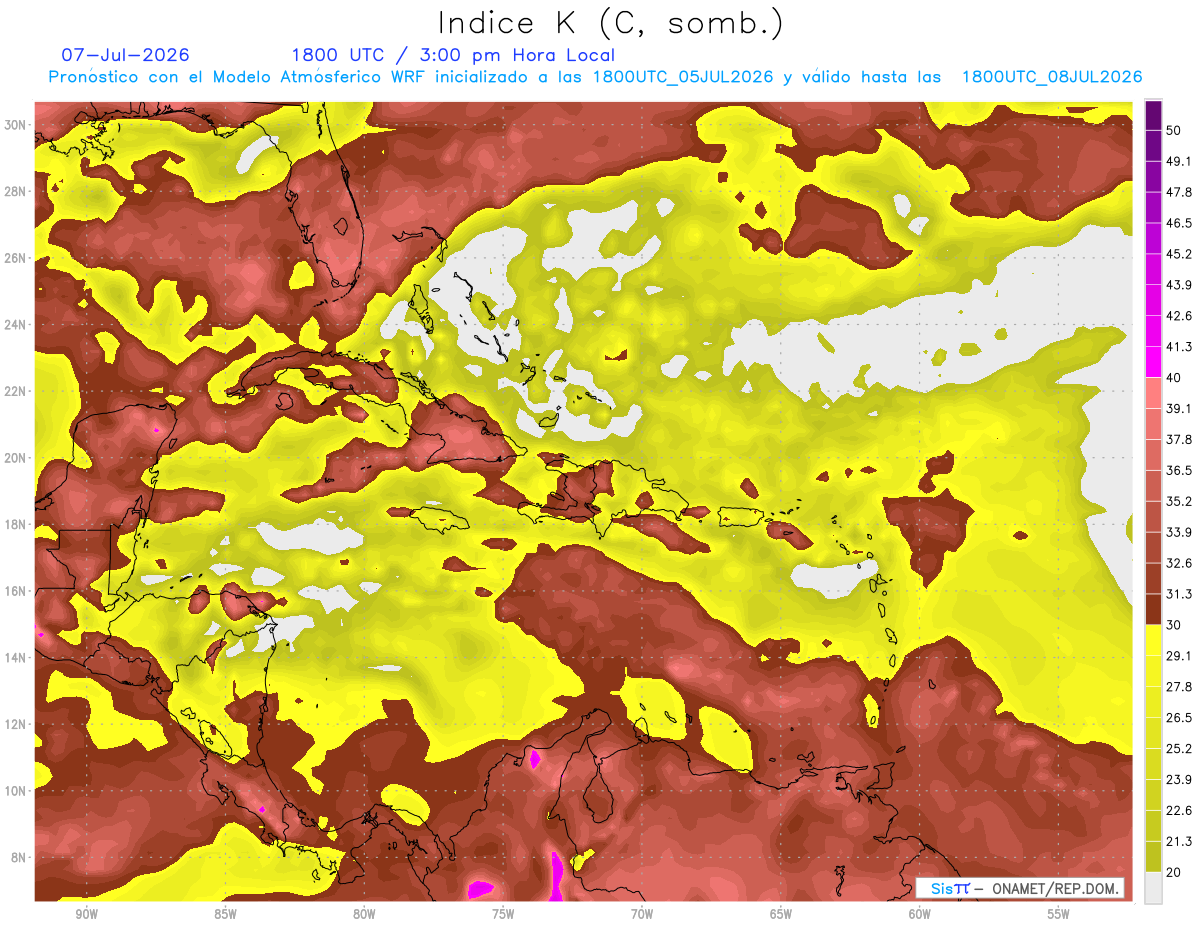Click the 65W longitude label

coord(781,914)
